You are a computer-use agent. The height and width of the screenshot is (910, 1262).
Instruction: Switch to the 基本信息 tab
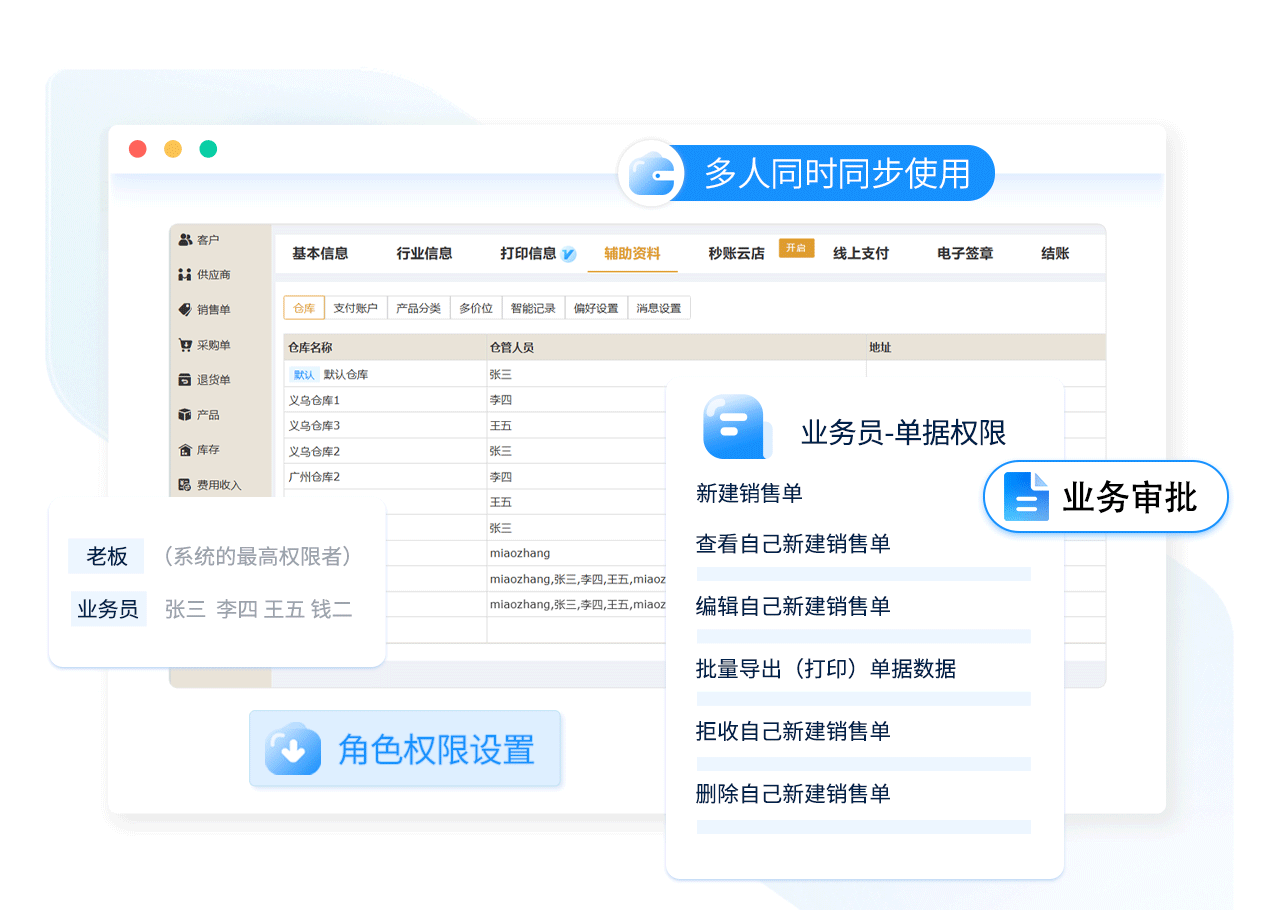pos(320,254)
